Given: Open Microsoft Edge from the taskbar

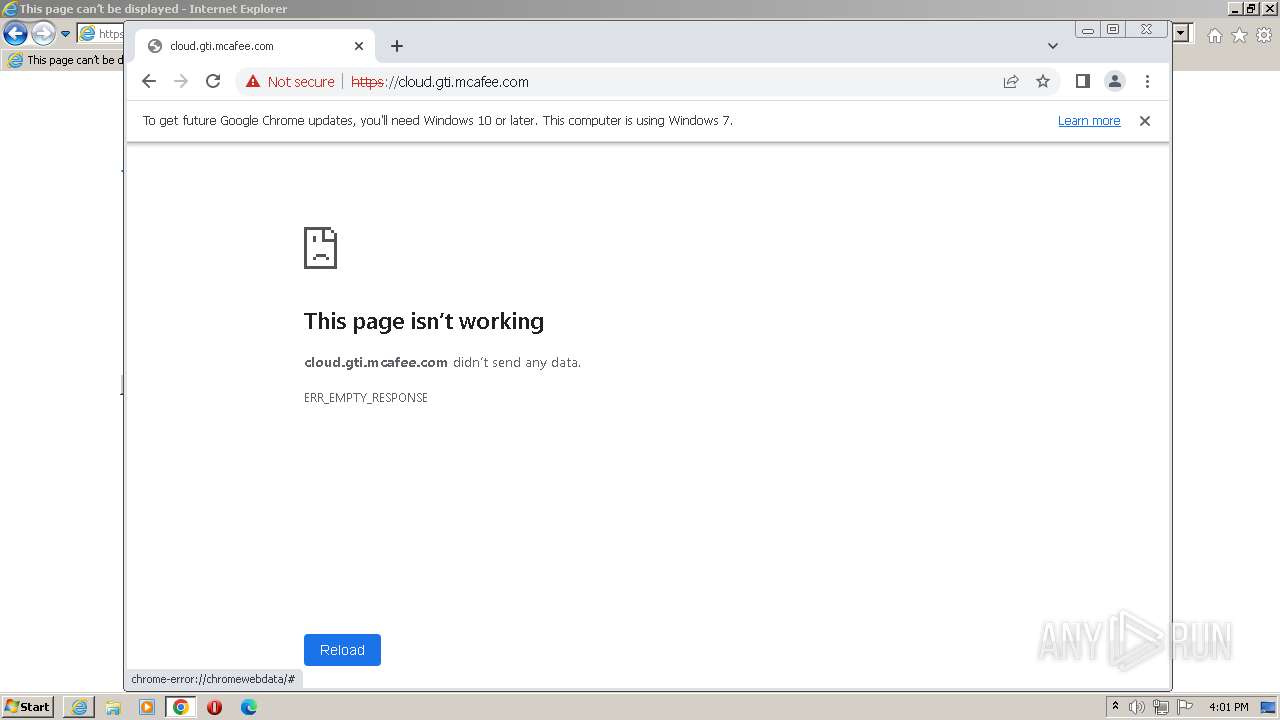Looking at the screenshot, I should click(x=249, y=707).
